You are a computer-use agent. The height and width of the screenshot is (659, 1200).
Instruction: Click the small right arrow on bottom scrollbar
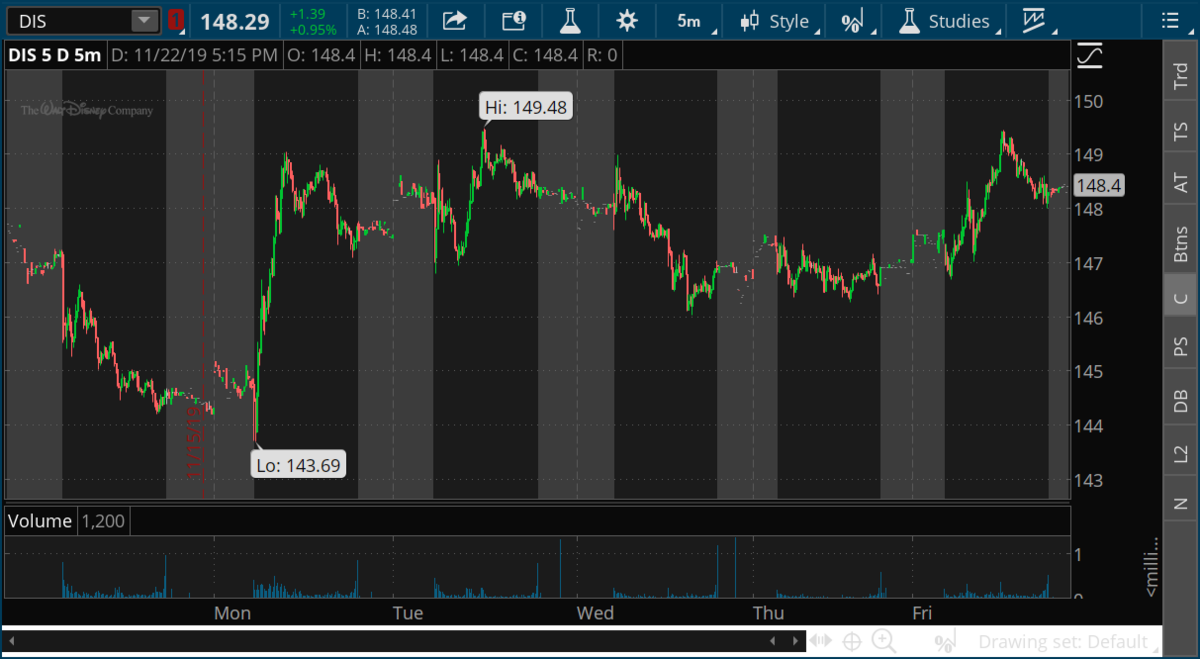point(795,641)
